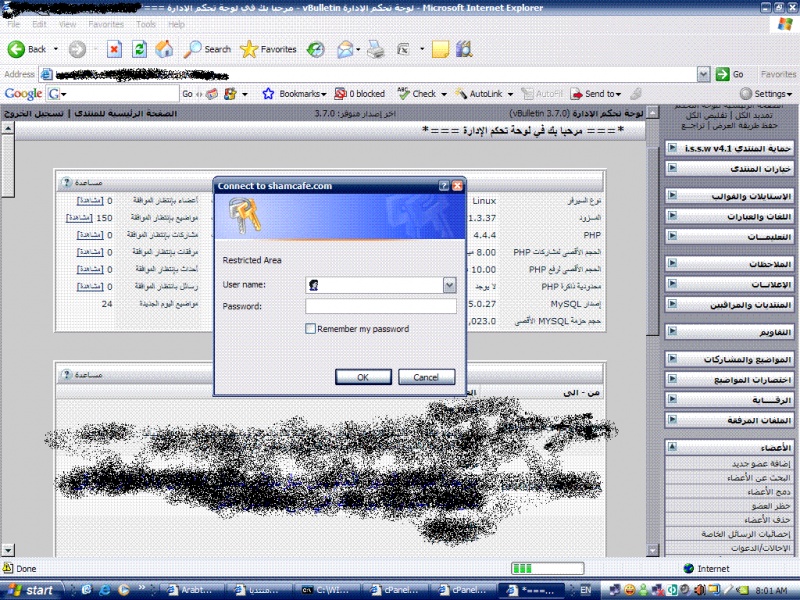Open the User name dropdown list
800x600 pixels.
pyautogui.click(x=449, y=285)
